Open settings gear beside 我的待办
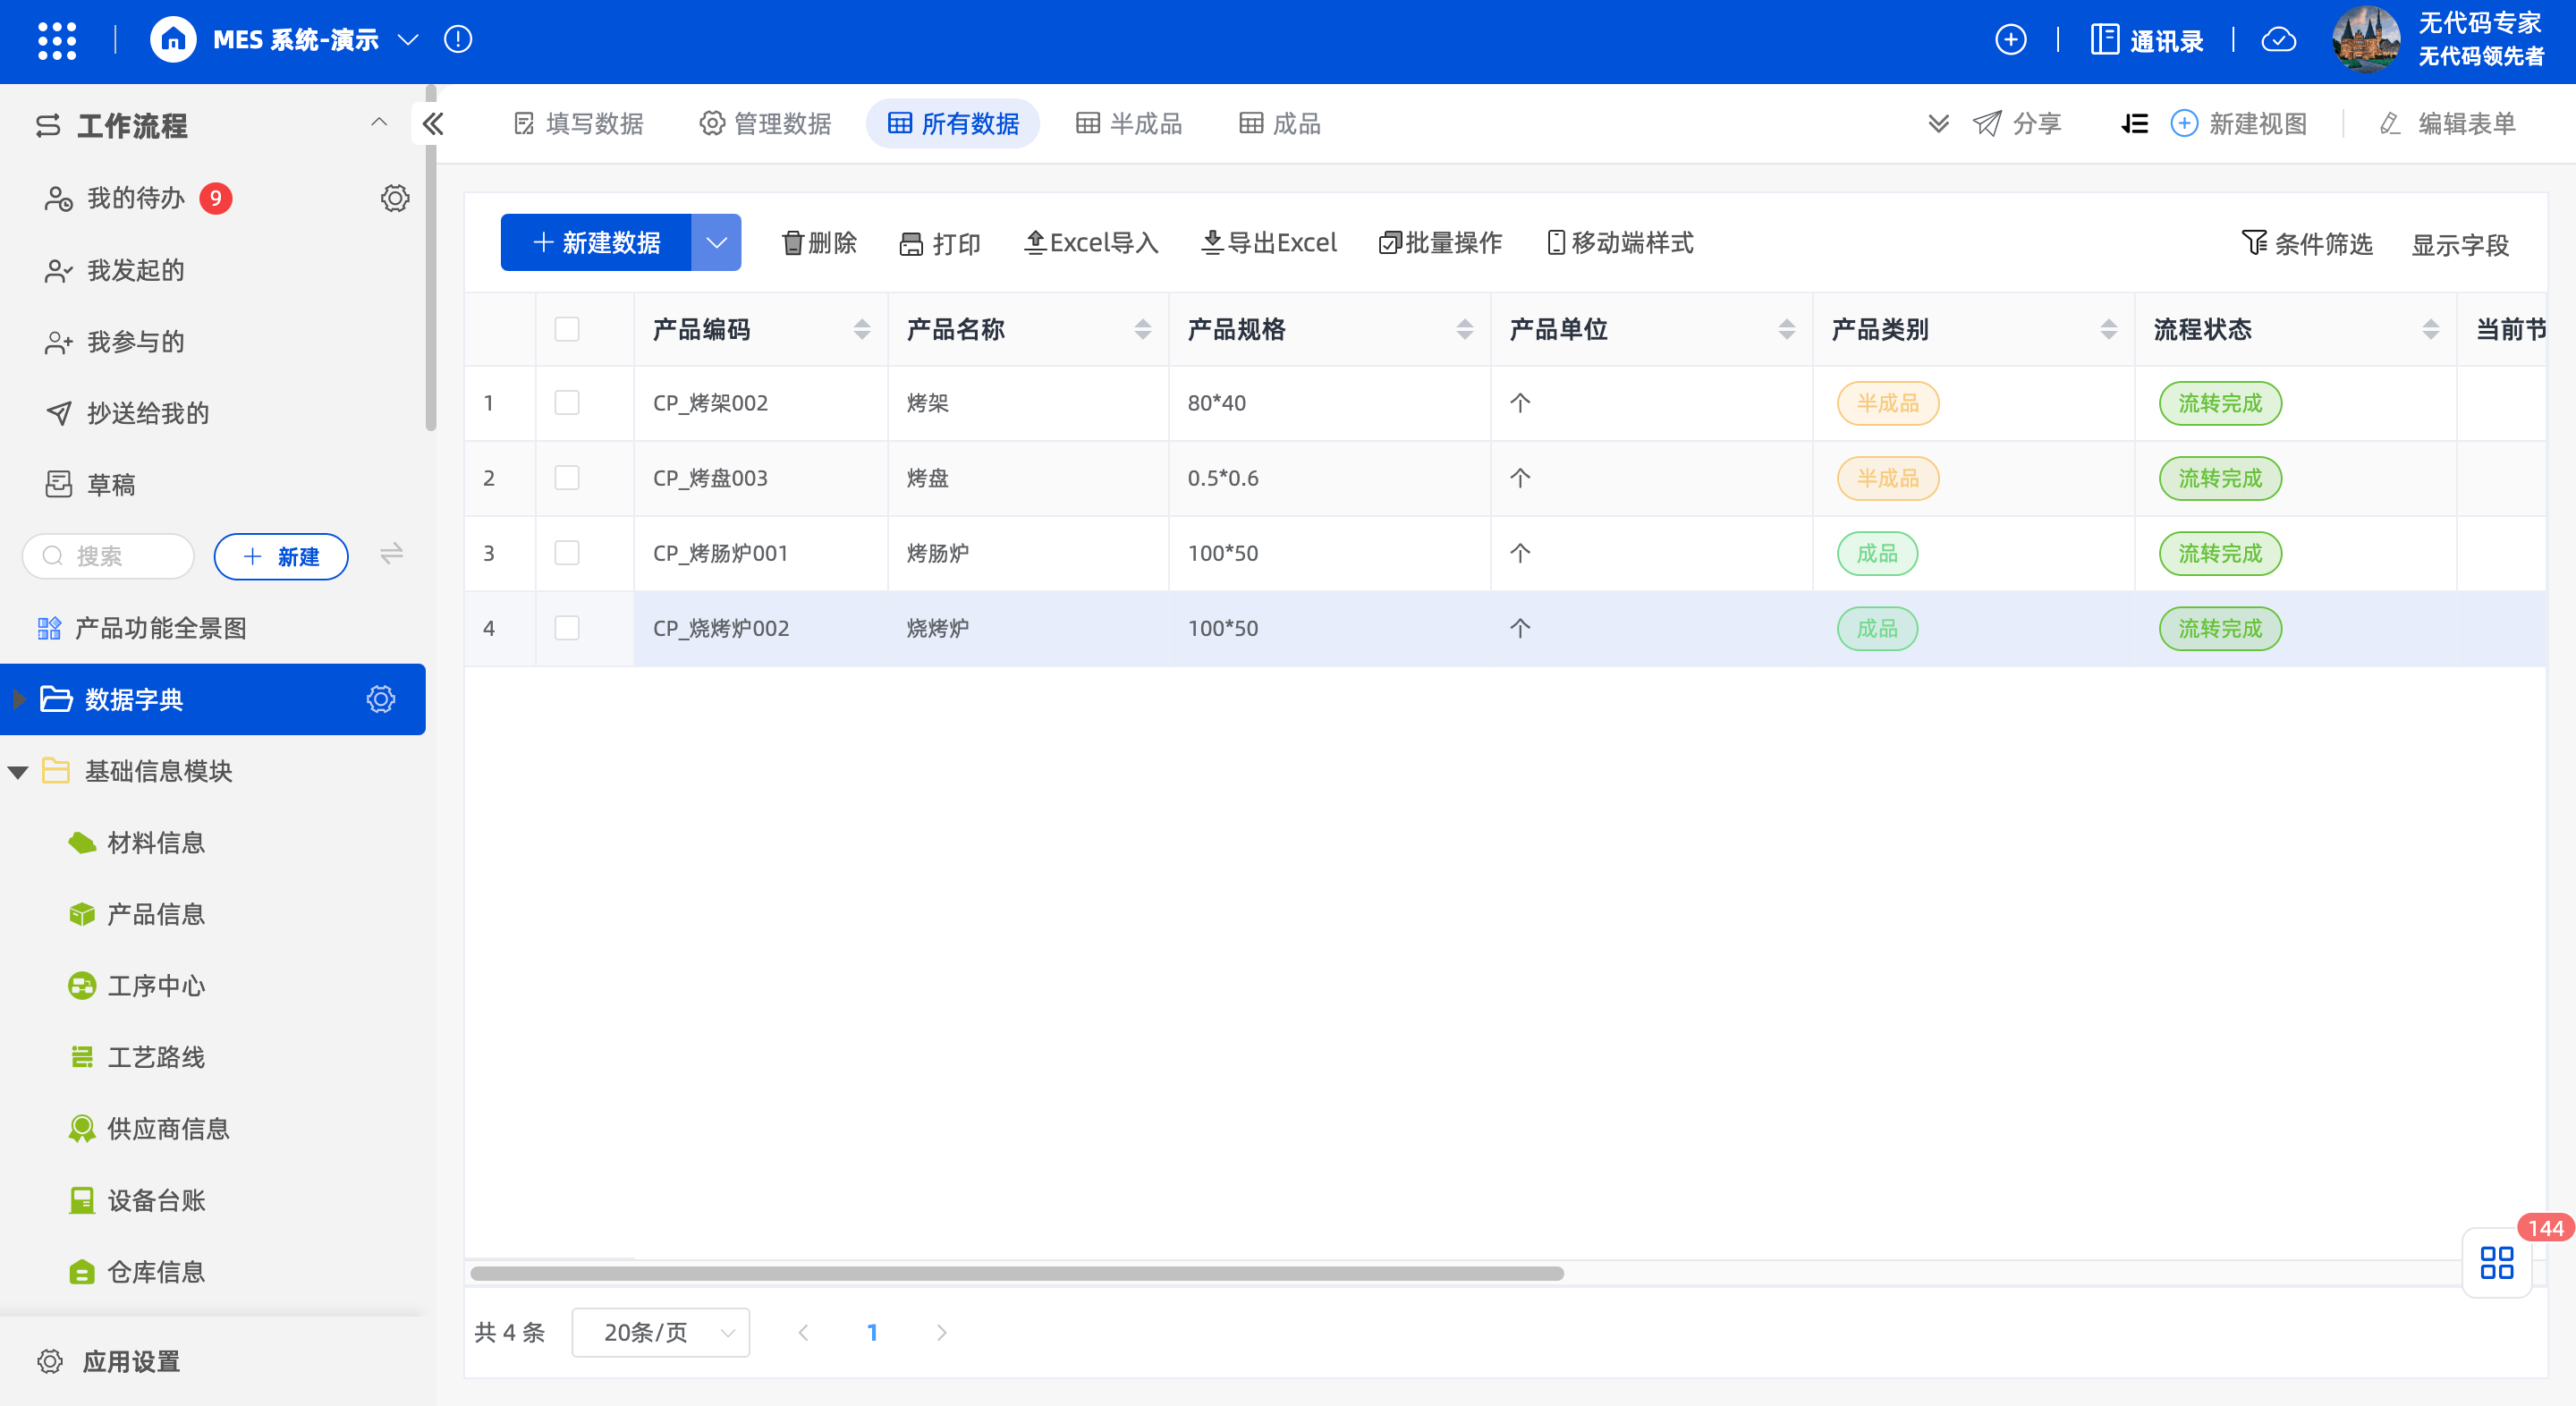The width and height of the screenshot is (2576, 1406). tap(395, 198)
